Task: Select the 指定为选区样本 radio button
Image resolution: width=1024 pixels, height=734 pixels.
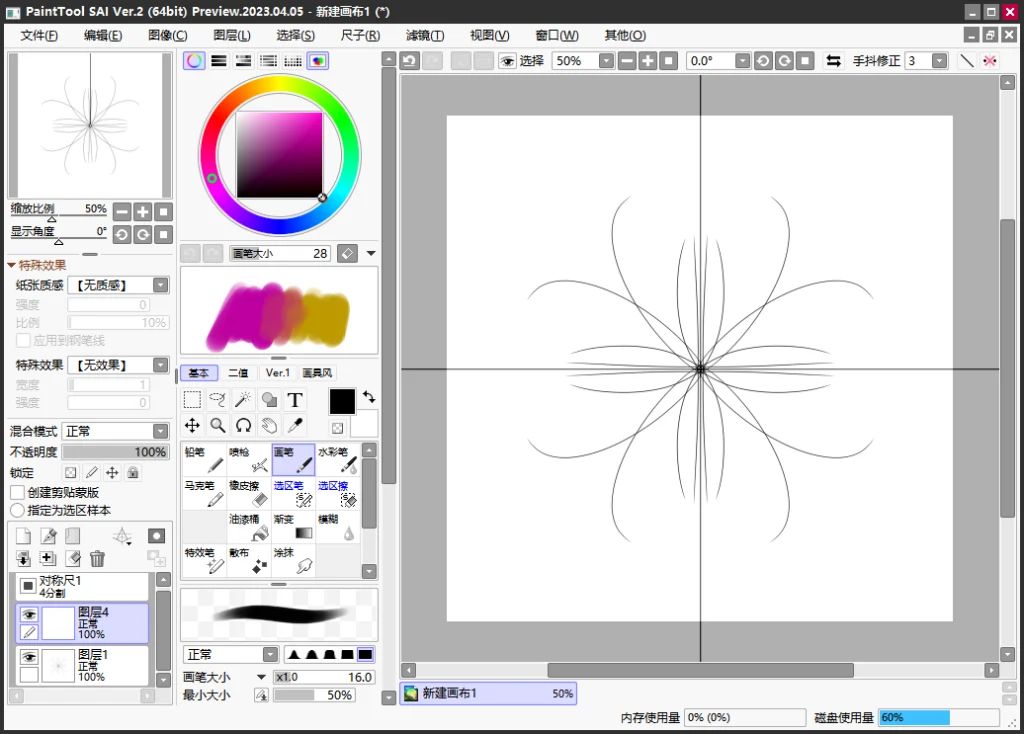Action: pos(18,510)
